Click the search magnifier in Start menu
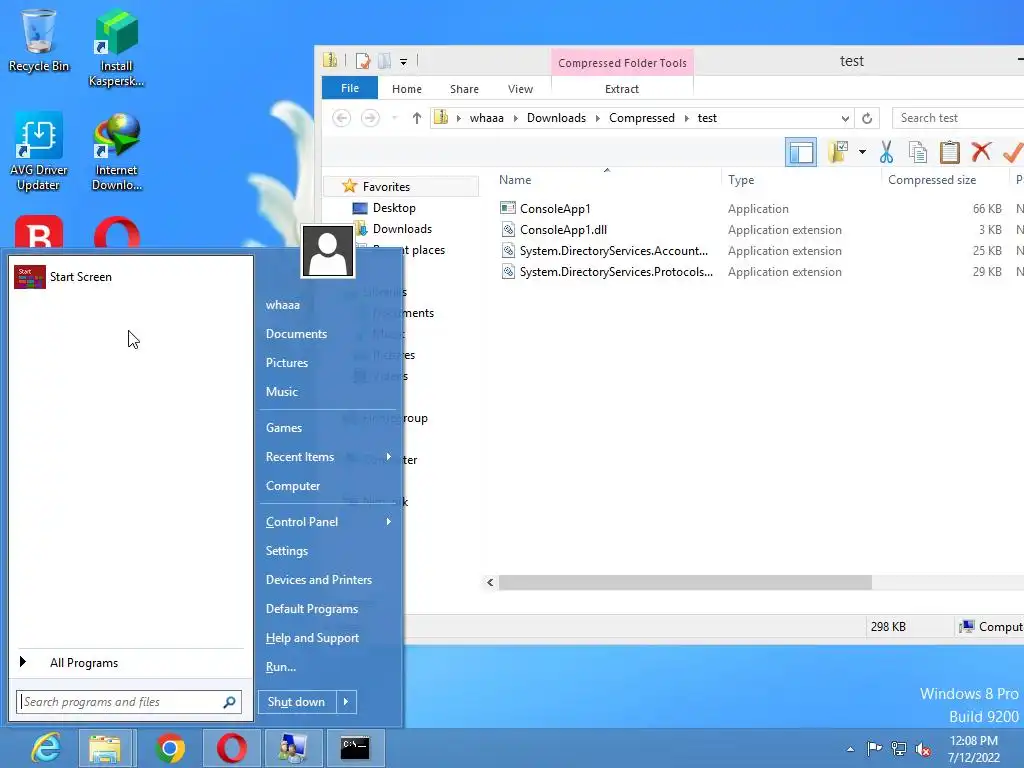This screenshot has height=768, width=1024. point(229,702)
